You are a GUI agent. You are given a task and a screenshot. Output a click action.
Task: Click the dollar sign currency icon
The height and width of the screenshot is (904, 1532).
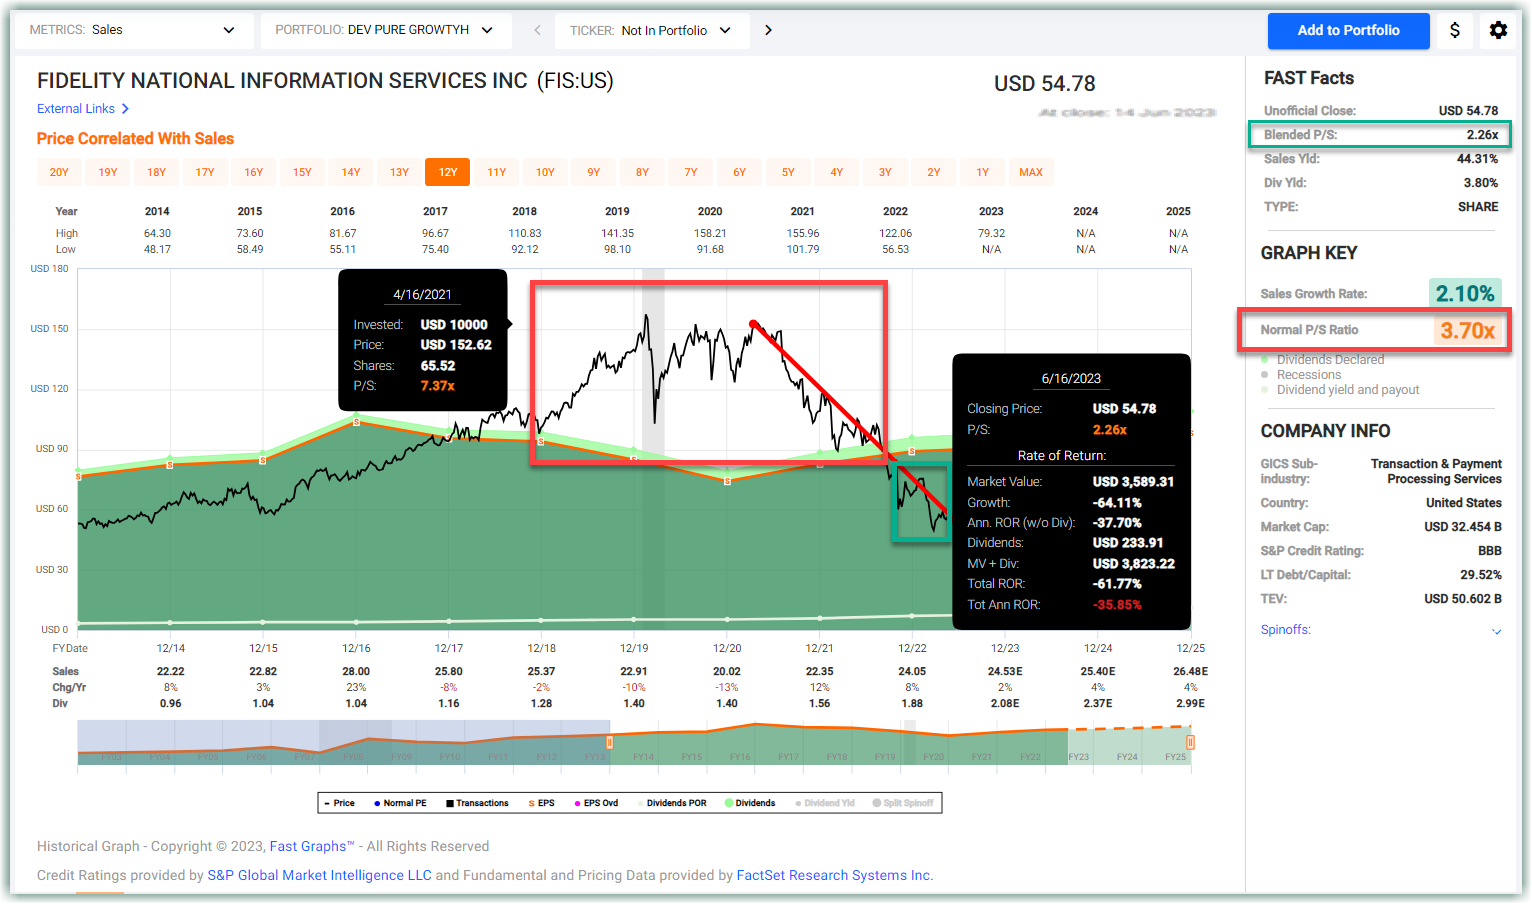point(1455,30)
